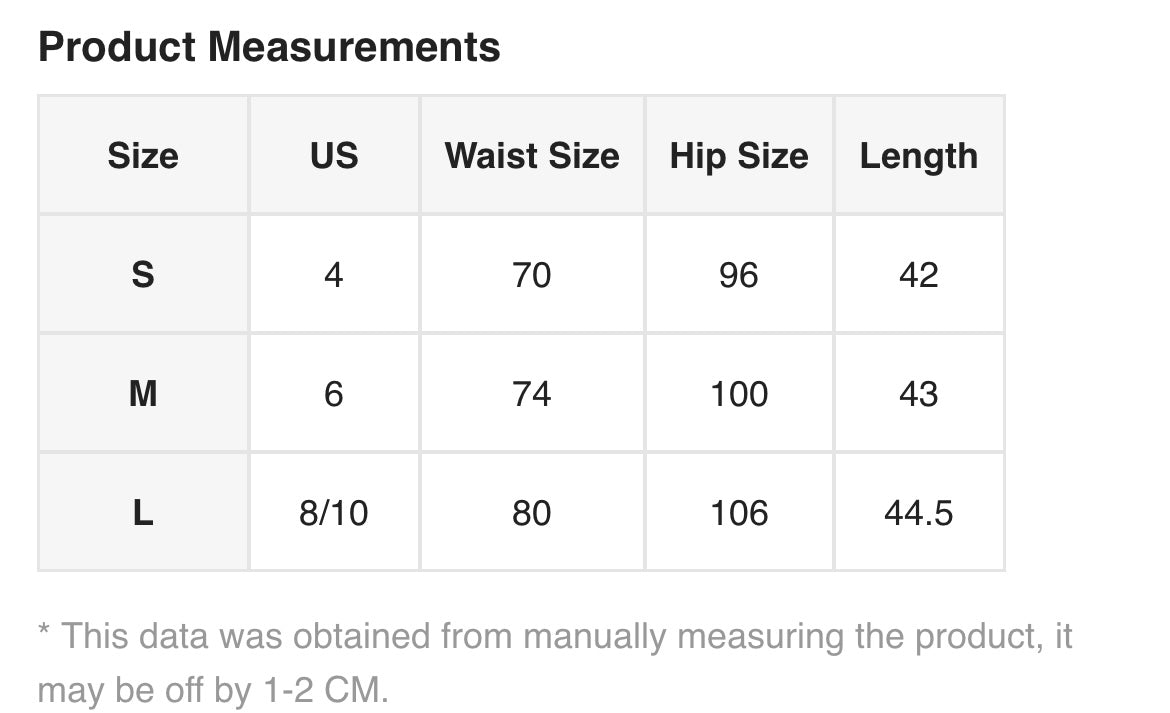This screenshot has width=1170, height=713.
Task: Select the M size row label
Action: (143, 394)
